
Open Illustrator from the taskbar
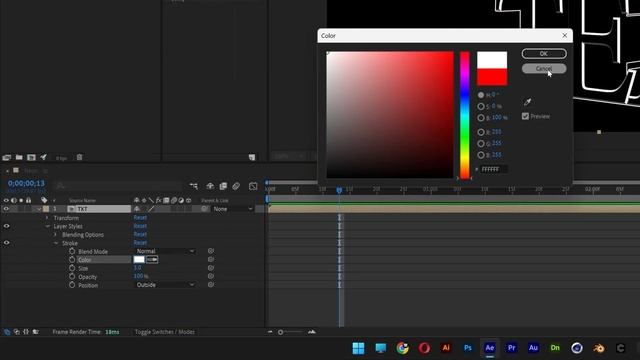coord(446,348)
